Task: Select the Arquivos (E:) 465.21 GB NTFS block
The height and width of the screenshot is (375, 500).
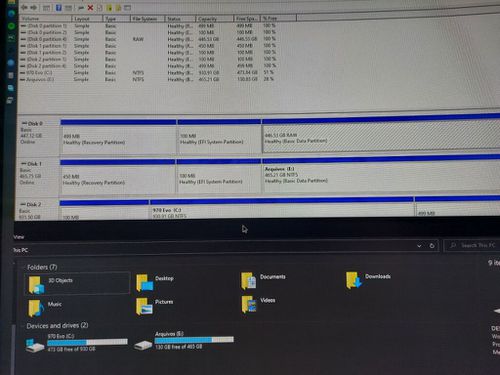Action: pos(381,173)
